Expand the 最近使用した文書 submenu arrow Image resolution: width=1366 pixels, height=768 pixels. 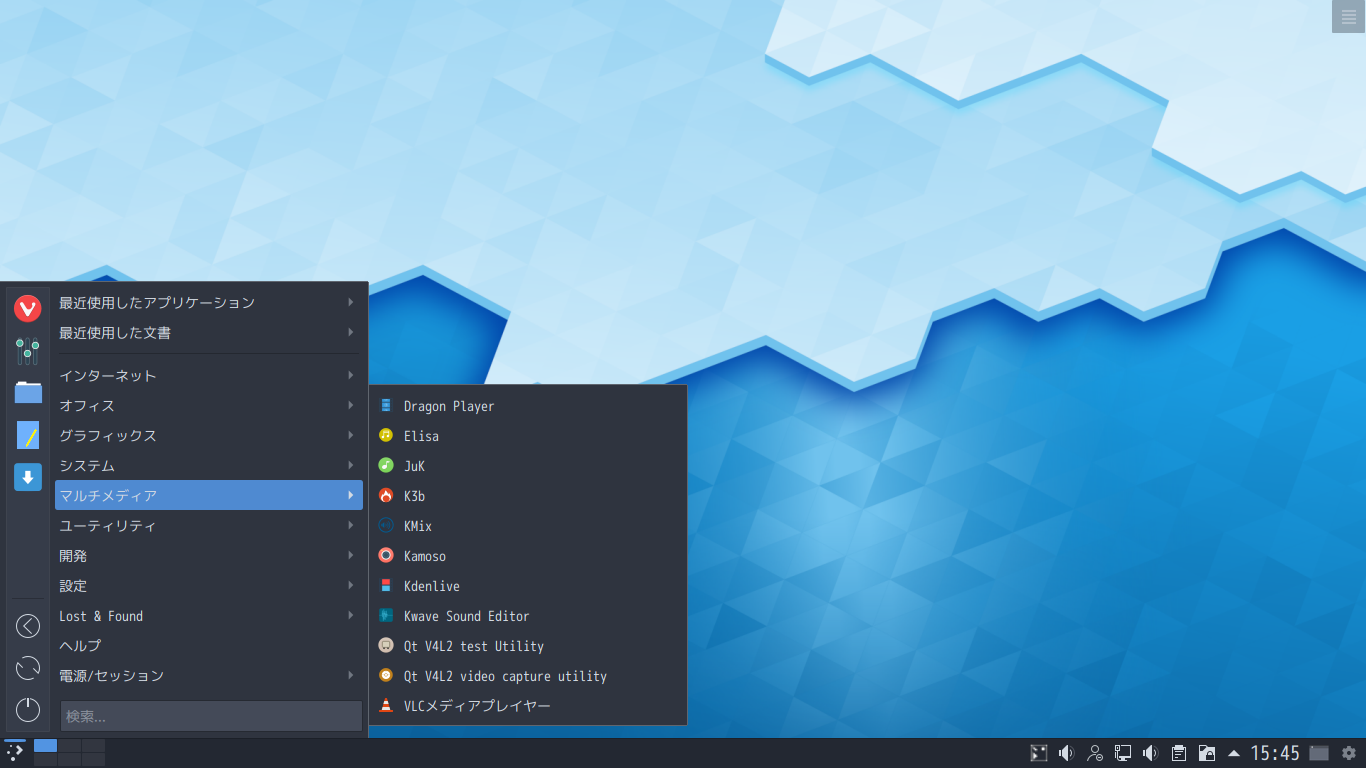pos(351,332)
